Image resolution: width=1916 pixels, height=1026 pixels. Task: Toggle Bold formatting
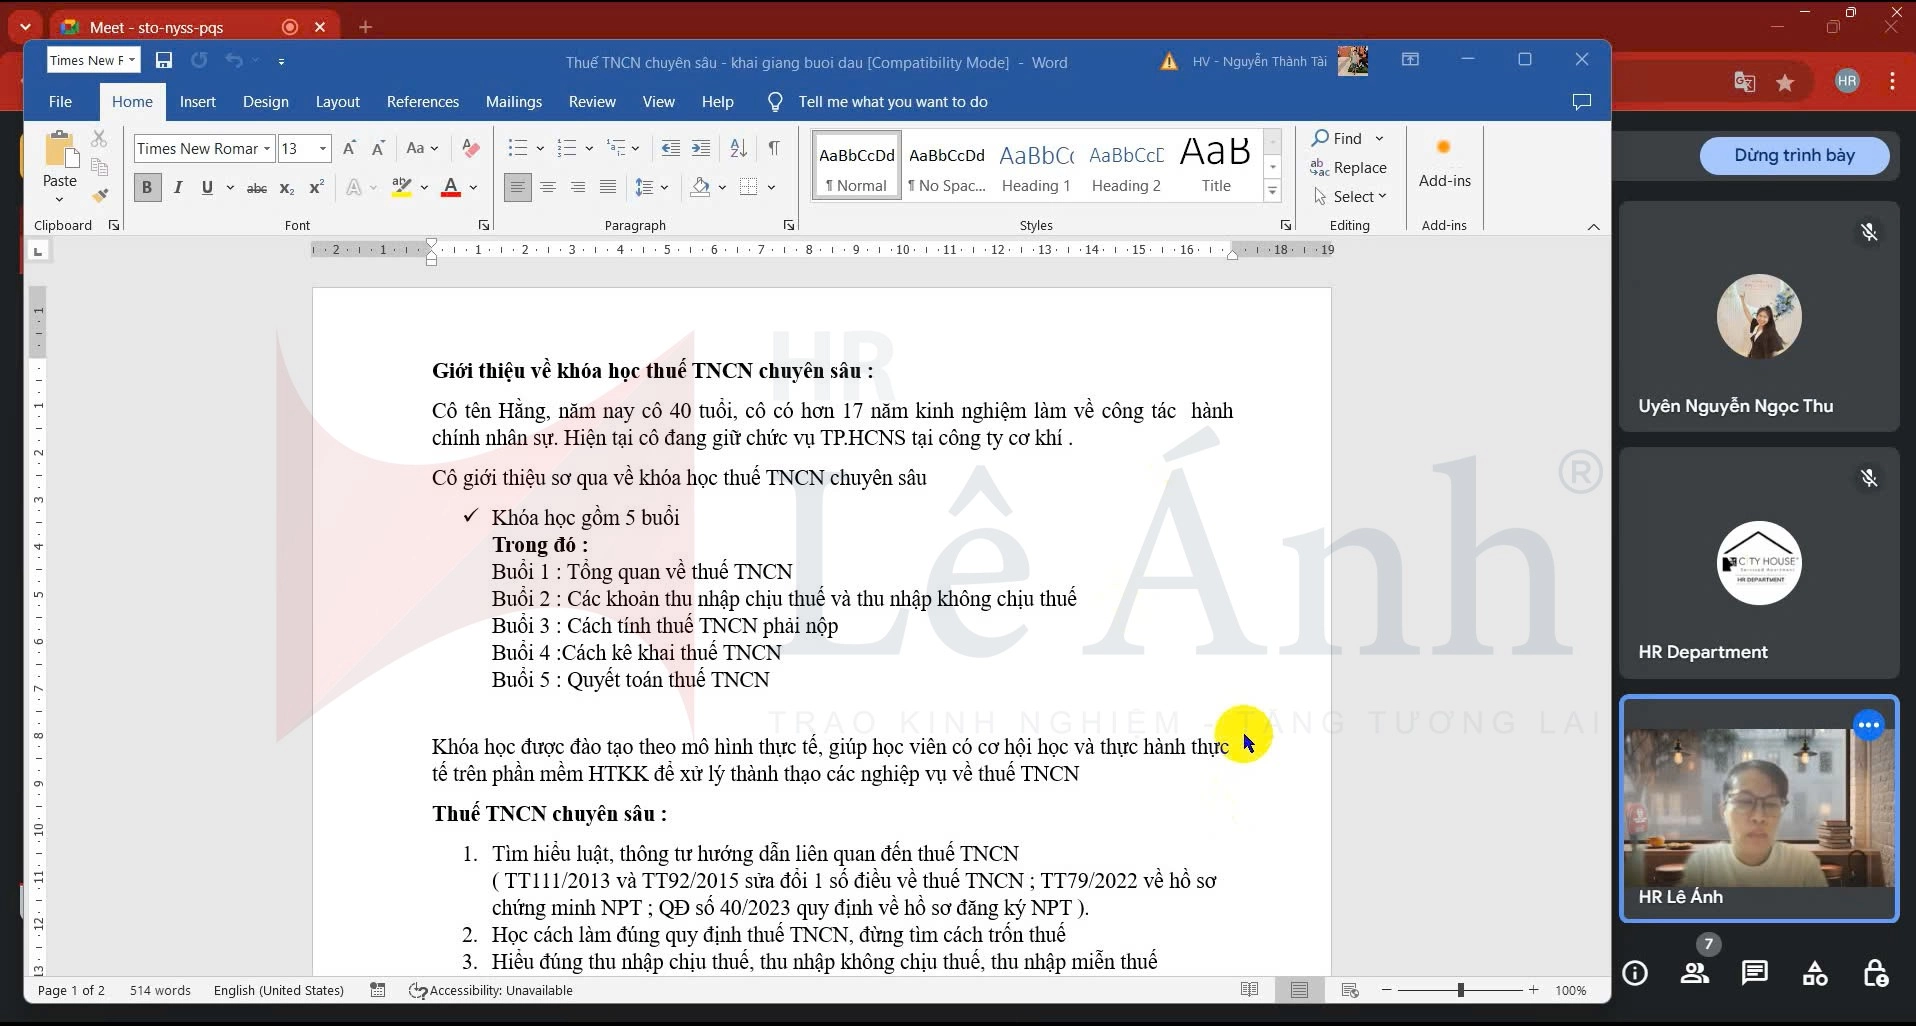point(147,187)
